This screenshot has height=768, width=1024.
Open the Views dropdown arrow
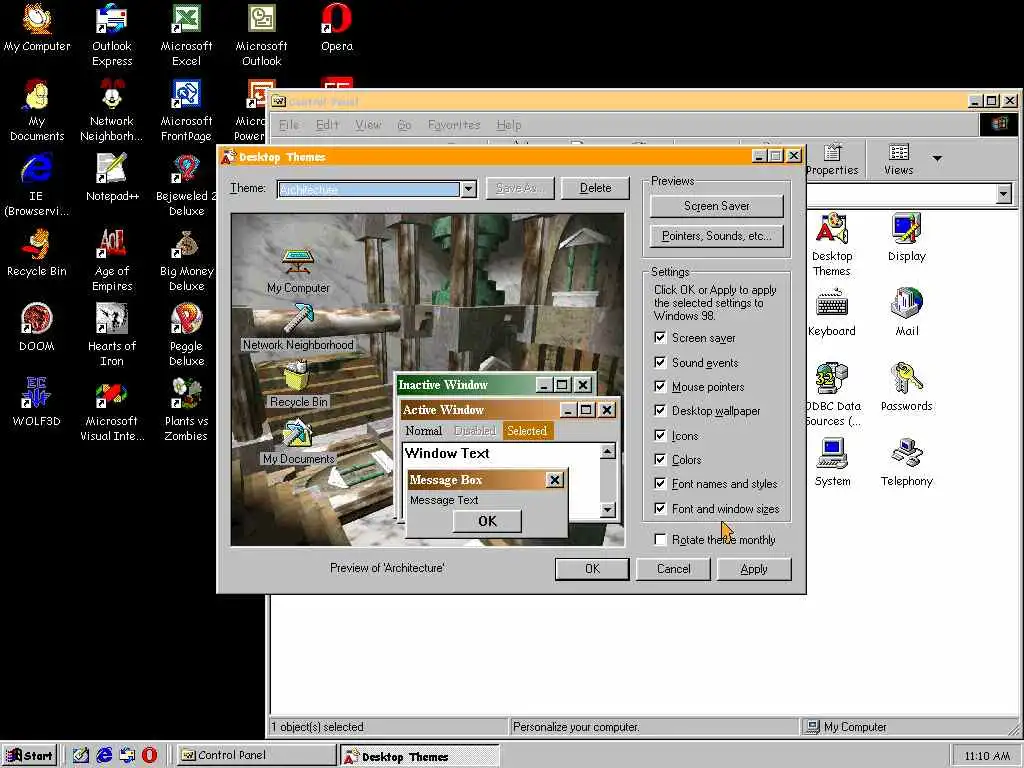coord(937,158)
